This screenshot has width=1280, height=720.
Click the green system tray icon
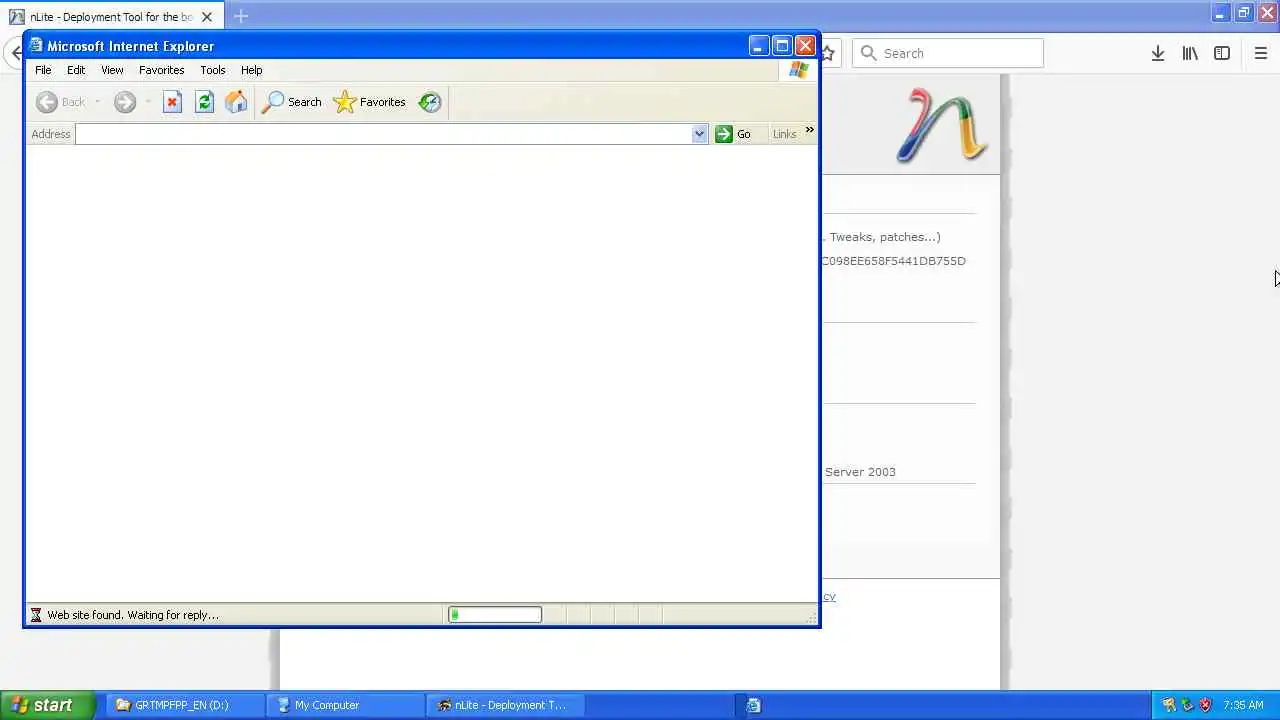[1187, 705]
